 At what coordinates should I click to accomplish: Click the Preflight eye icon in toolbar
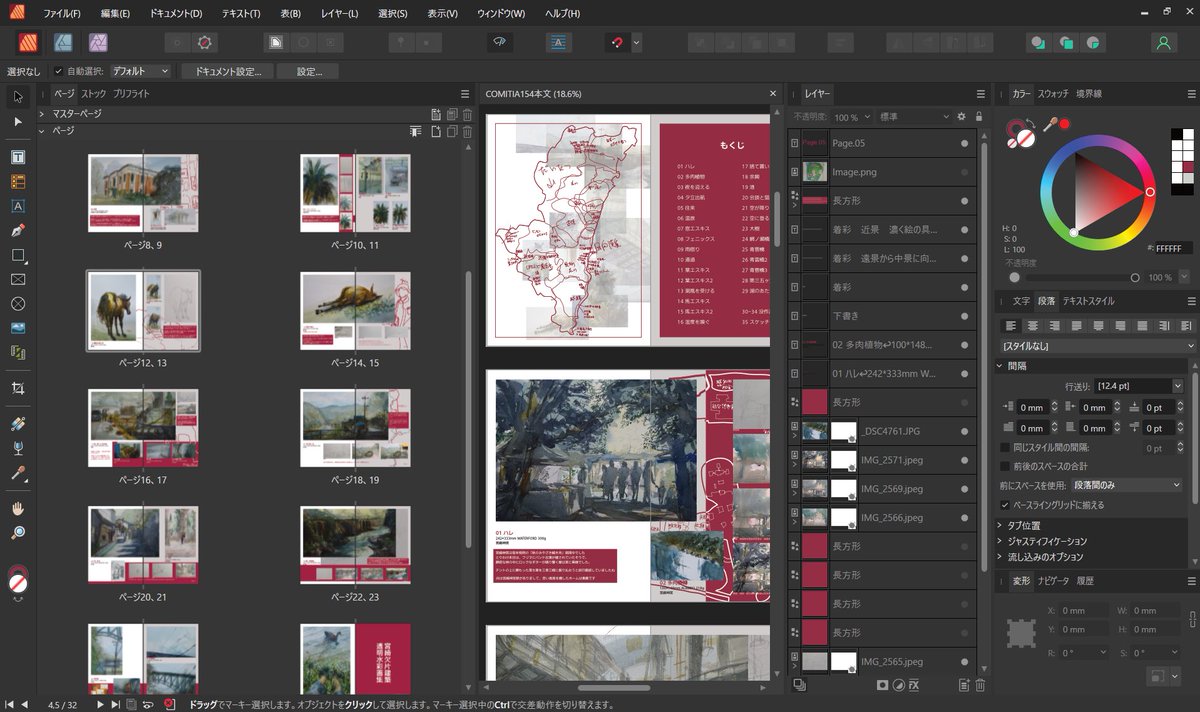click(x=499, y=43)
